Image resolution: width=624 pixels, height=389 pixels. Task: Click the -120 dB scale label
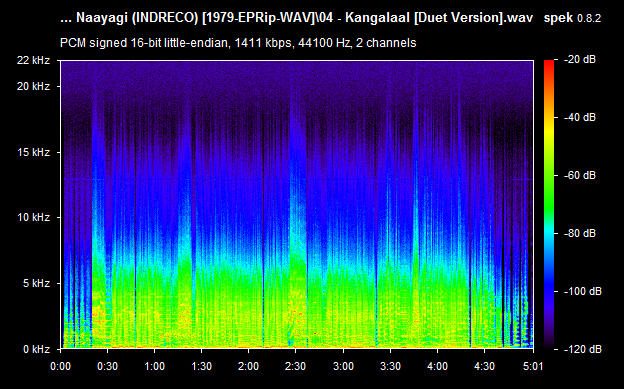[x=583, y=349]
